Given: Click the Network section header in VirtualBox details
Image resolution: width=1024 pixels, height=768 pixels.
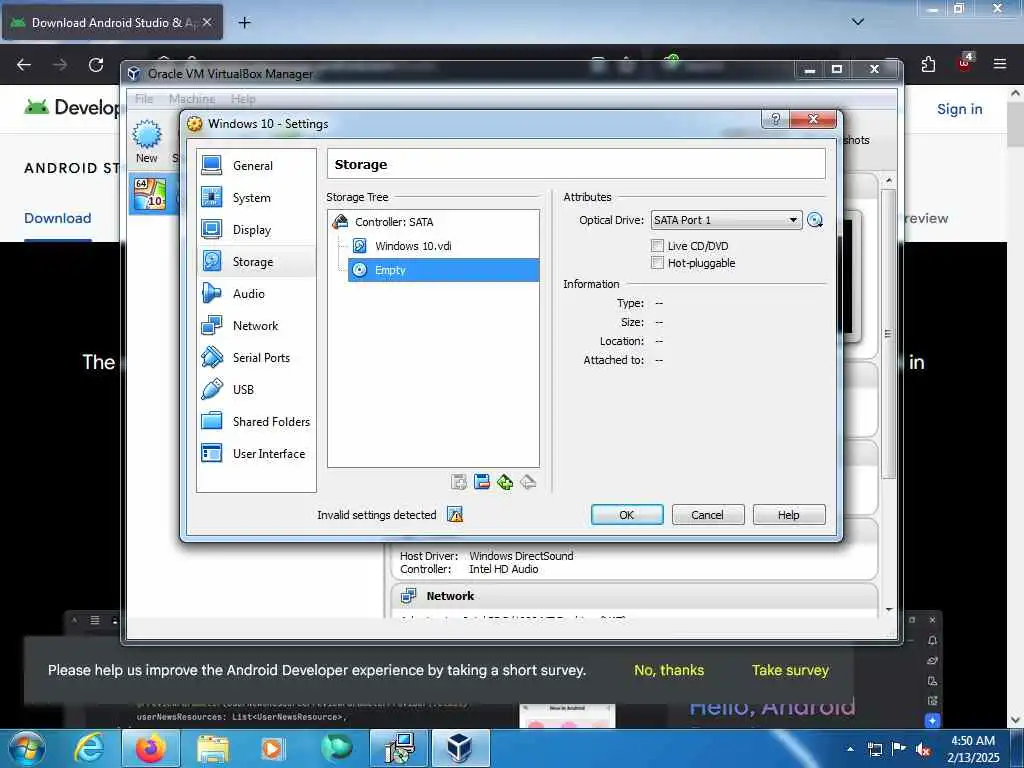Looking at the screenshot, I should (450, 596).
